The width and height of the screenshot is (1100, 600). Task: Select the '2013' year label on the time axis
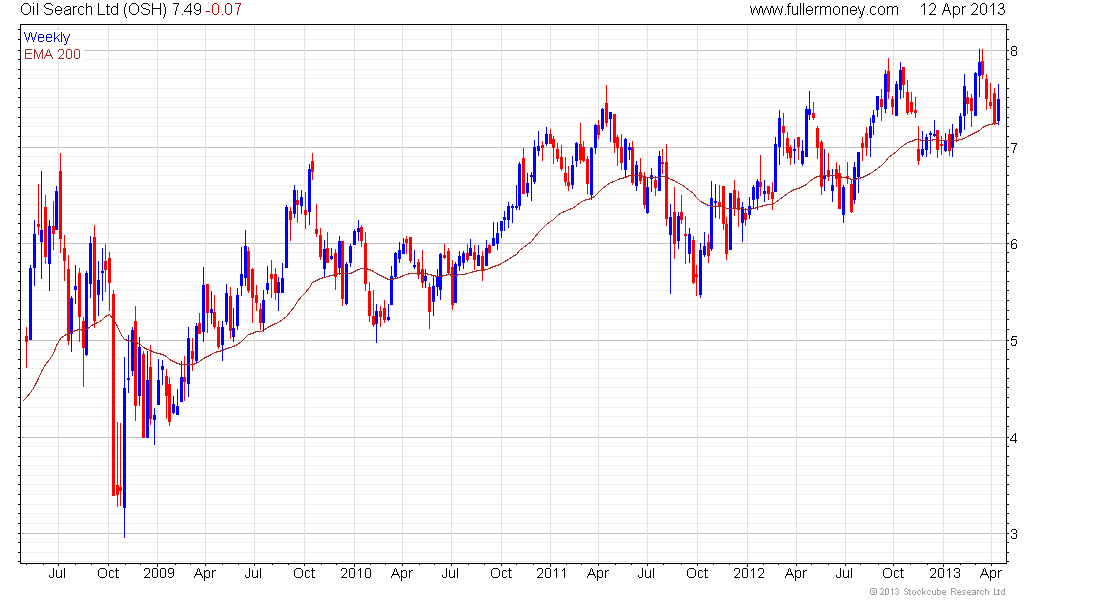pos(945,573)
